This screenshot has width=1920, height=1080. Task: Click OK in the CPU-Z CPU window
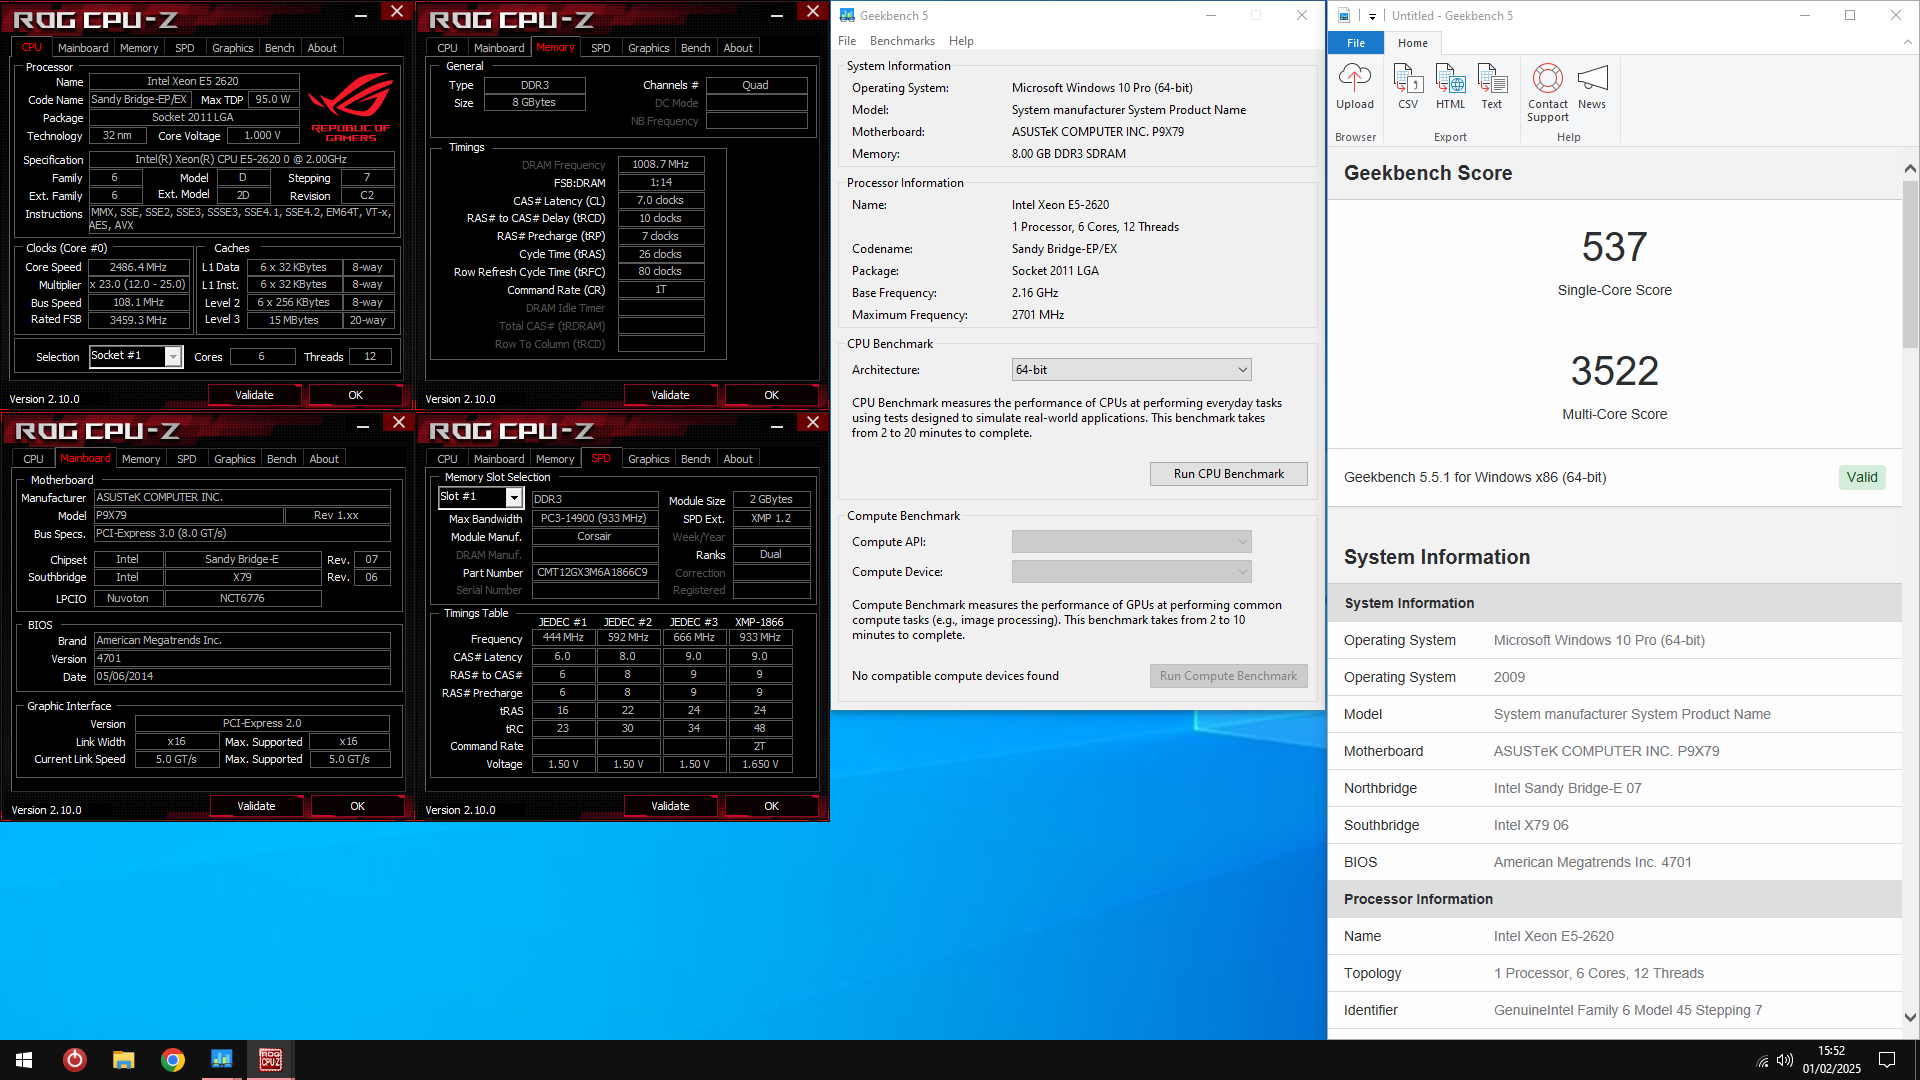coord(355,395)
